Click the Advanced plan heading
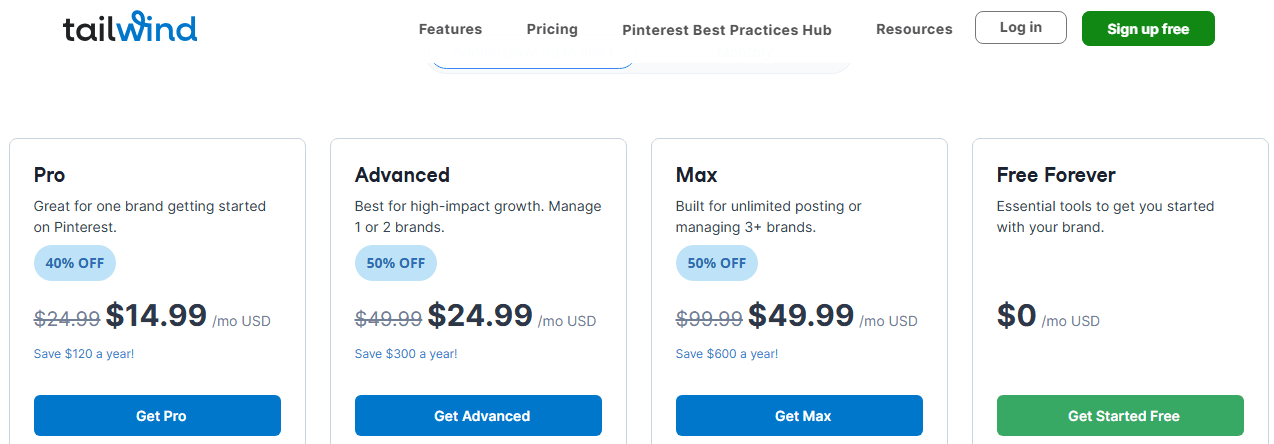This screenshot has height=444, width=1274. pos(402,175)
